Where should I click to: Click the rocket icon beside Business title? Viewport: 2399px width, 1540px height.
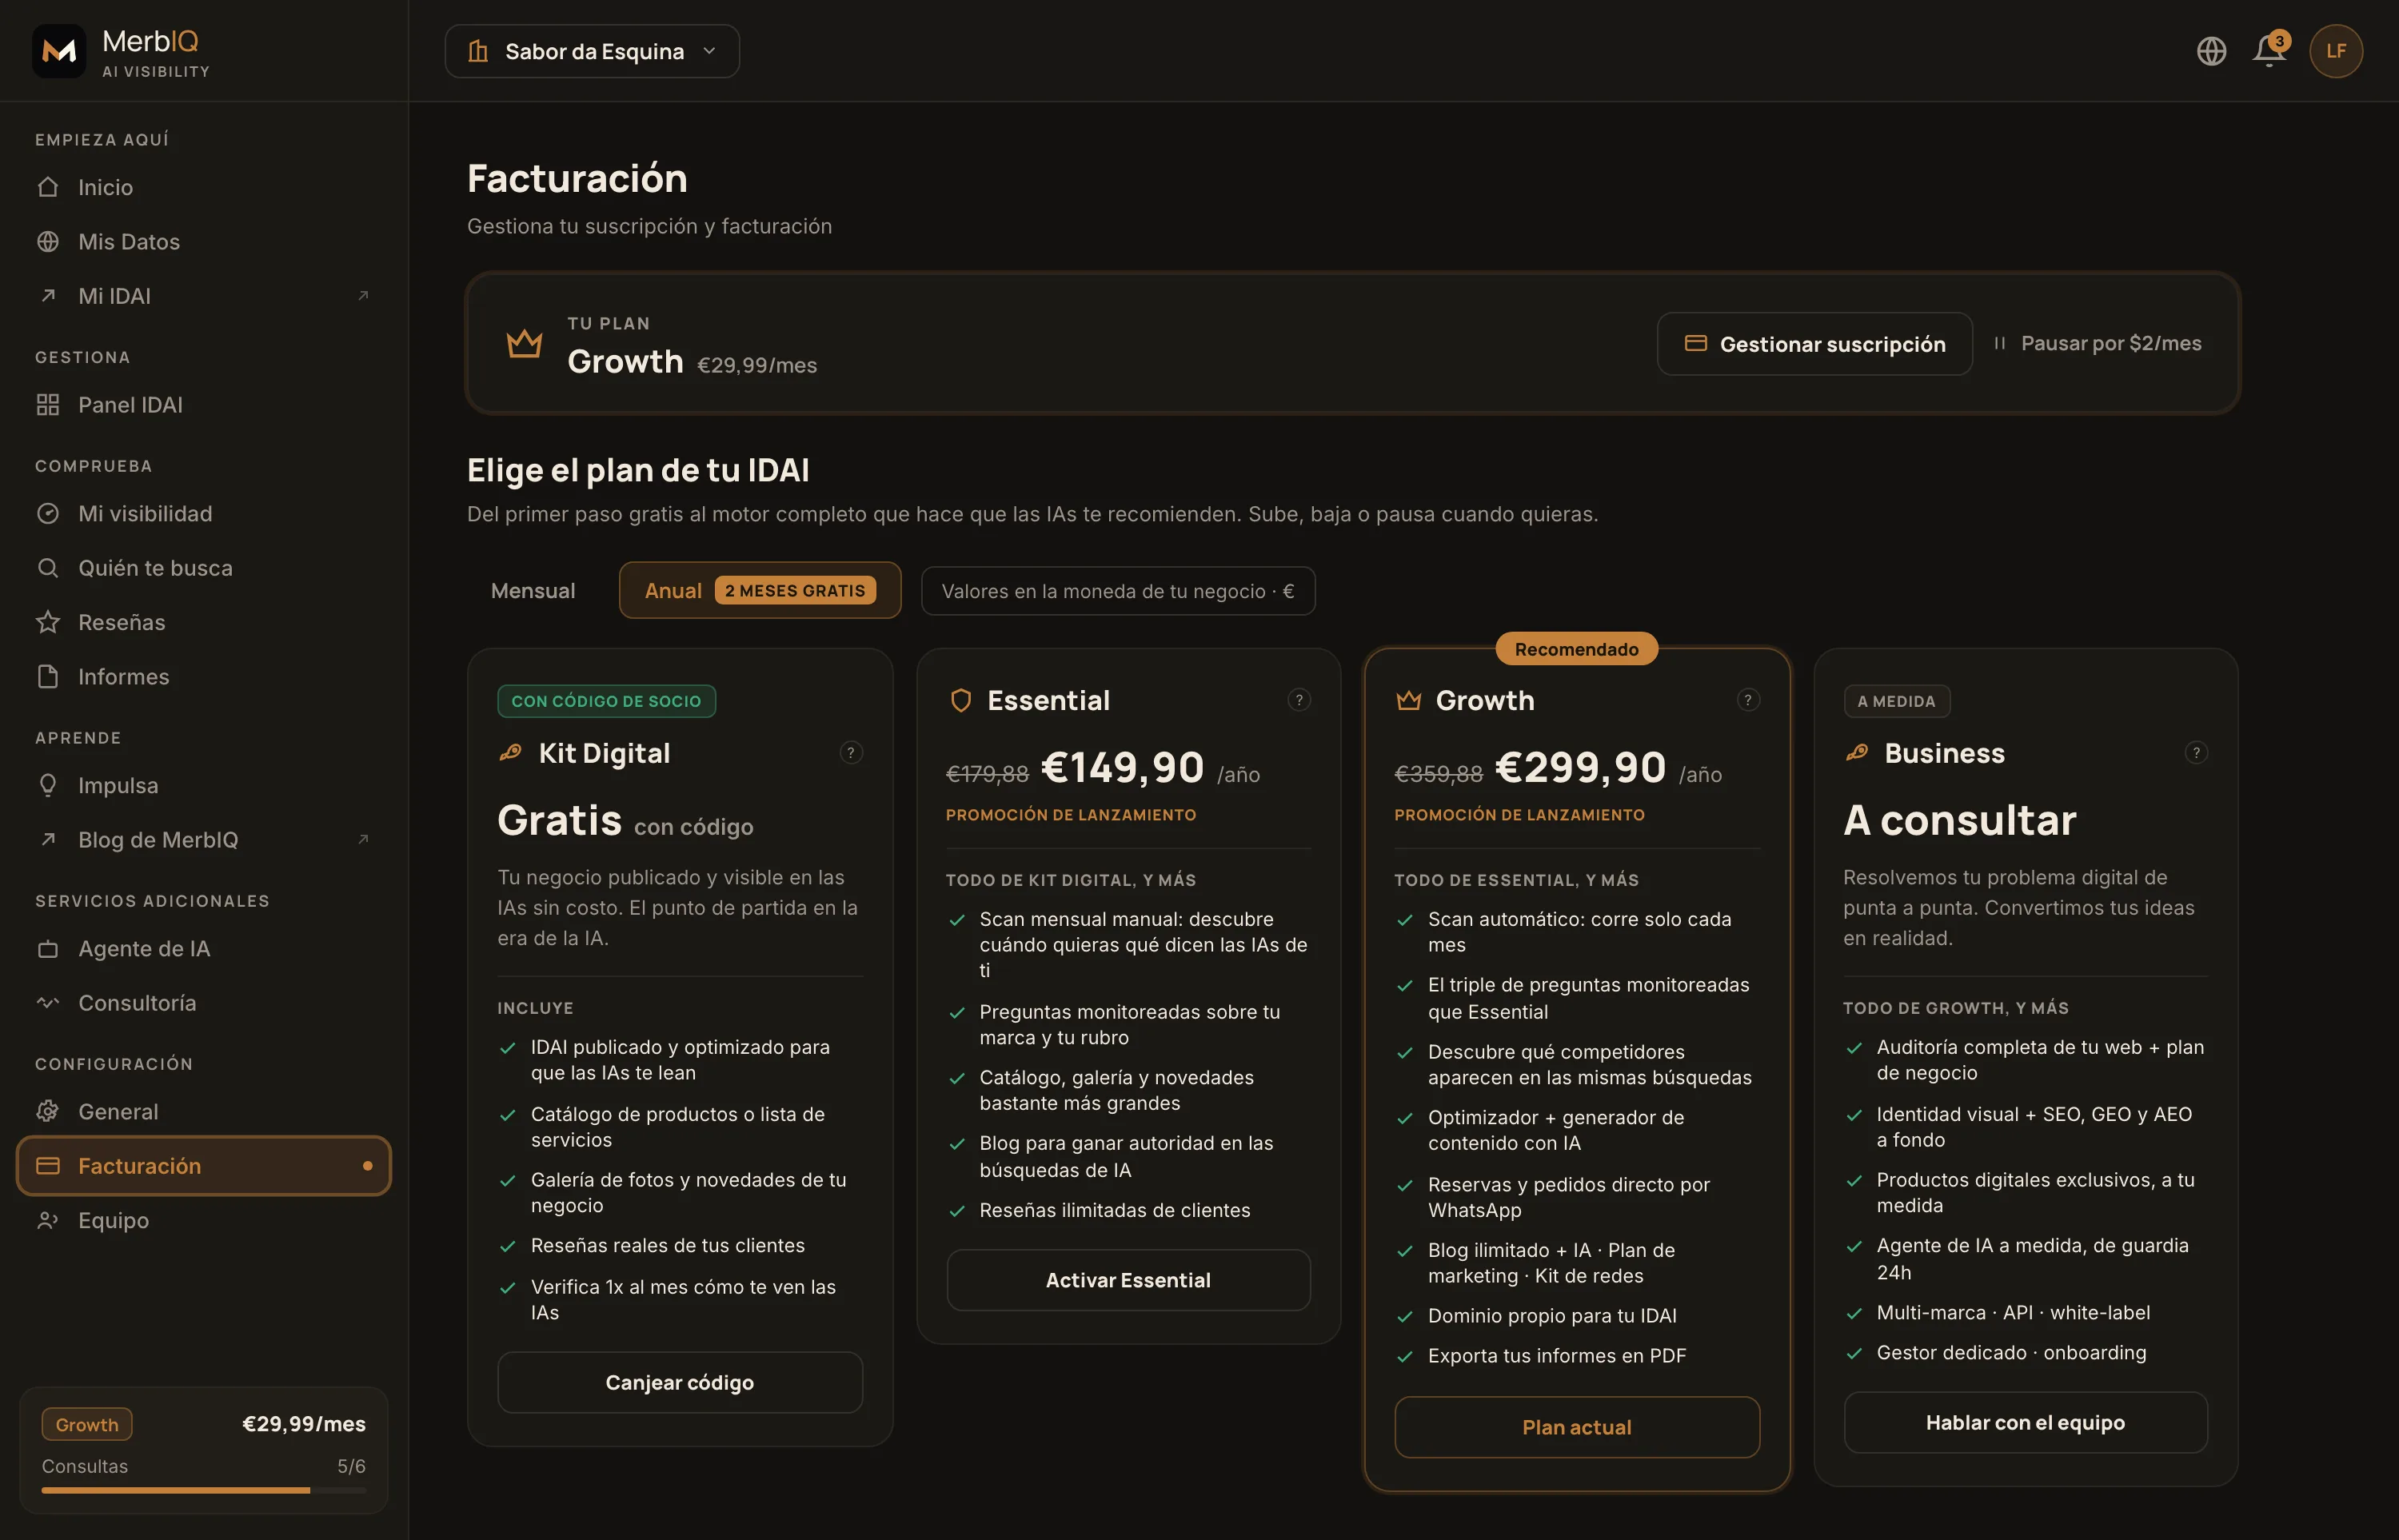pos(1857,753)
